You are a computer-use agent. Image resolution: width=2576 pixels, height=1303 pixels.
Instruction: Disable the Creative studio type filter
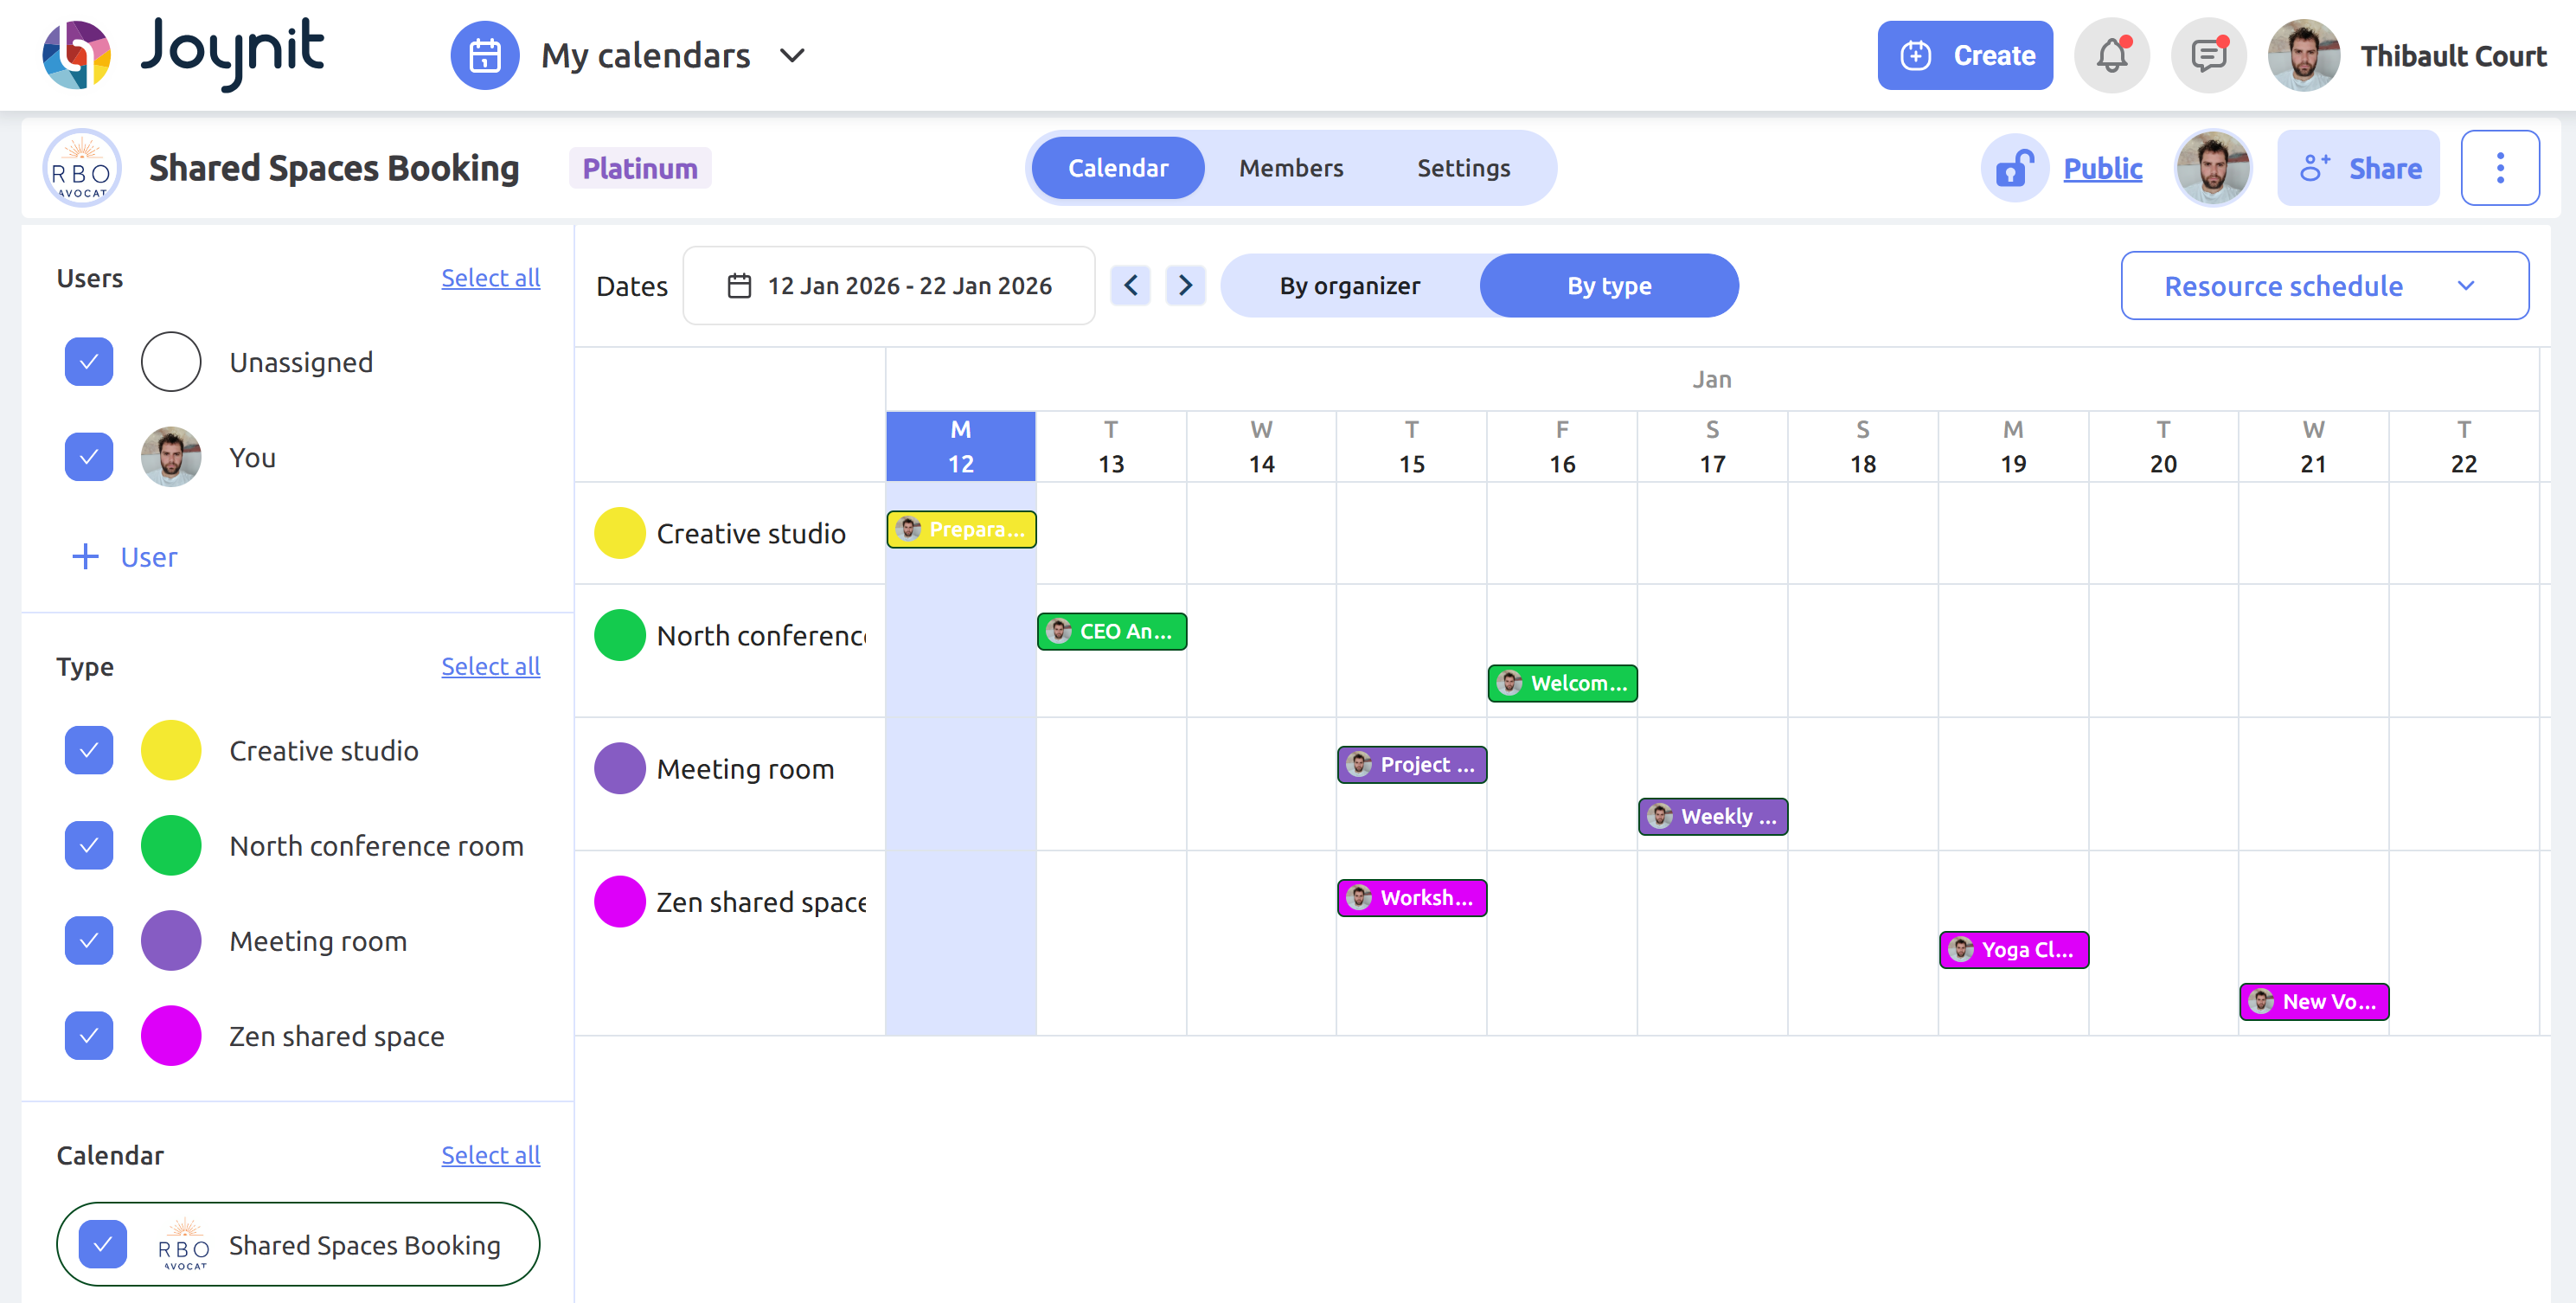pos(88,750)
